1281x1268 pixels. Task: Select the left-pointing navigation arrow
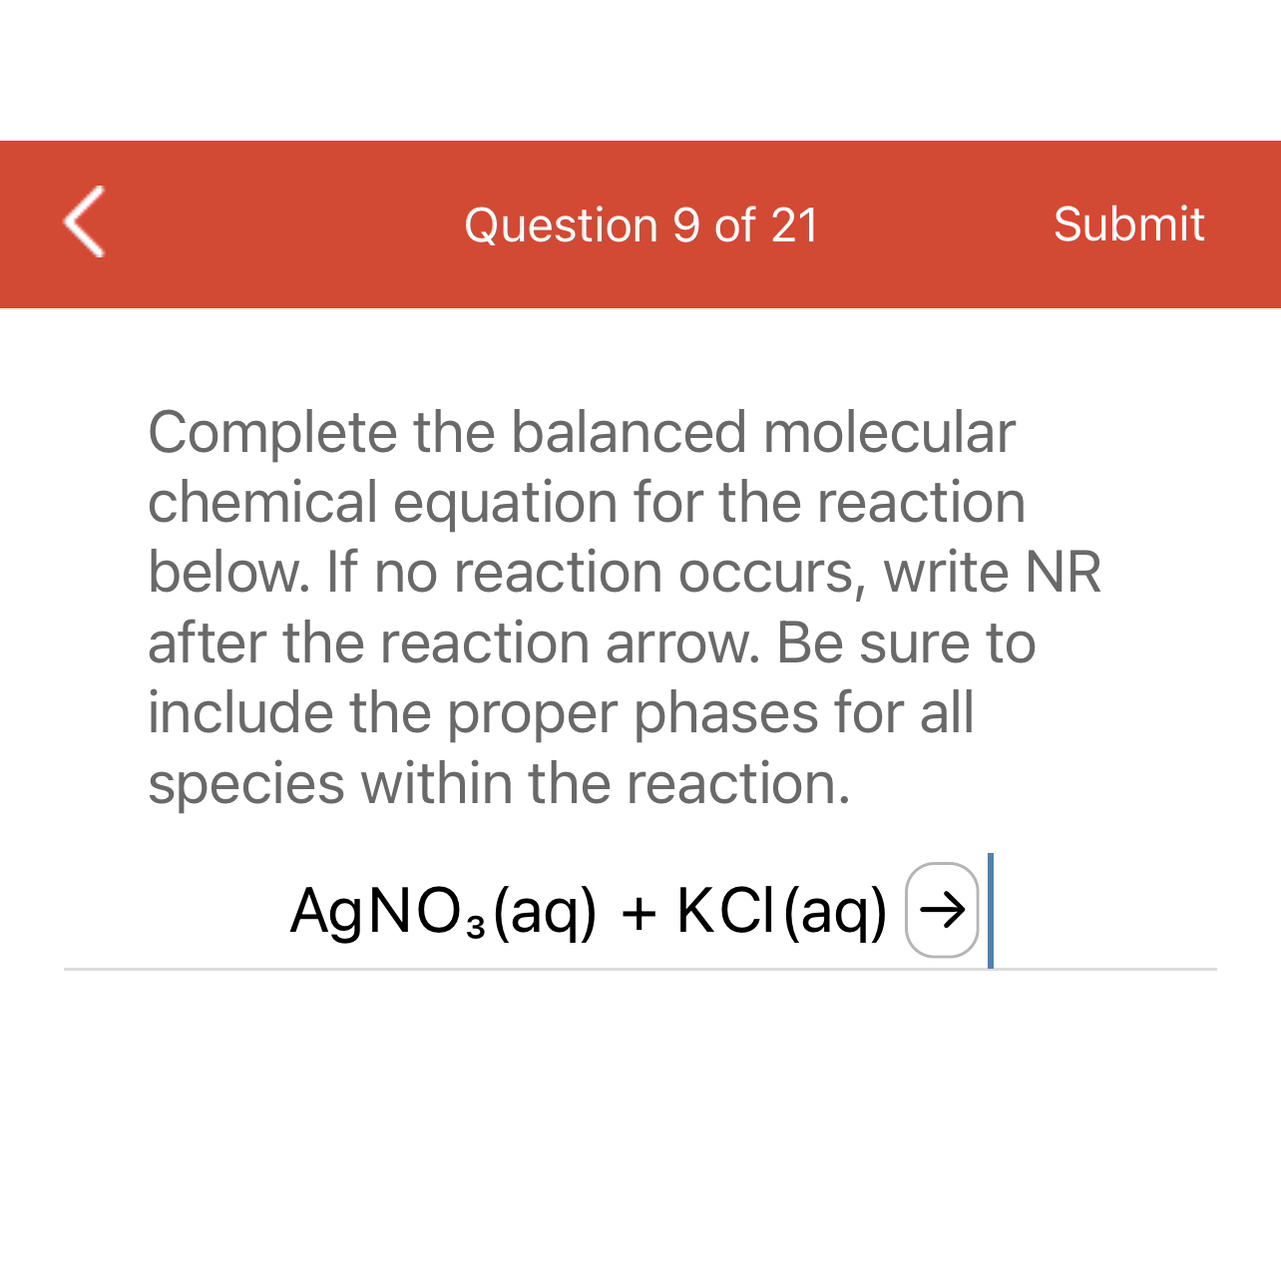click(x=82, y=223)
